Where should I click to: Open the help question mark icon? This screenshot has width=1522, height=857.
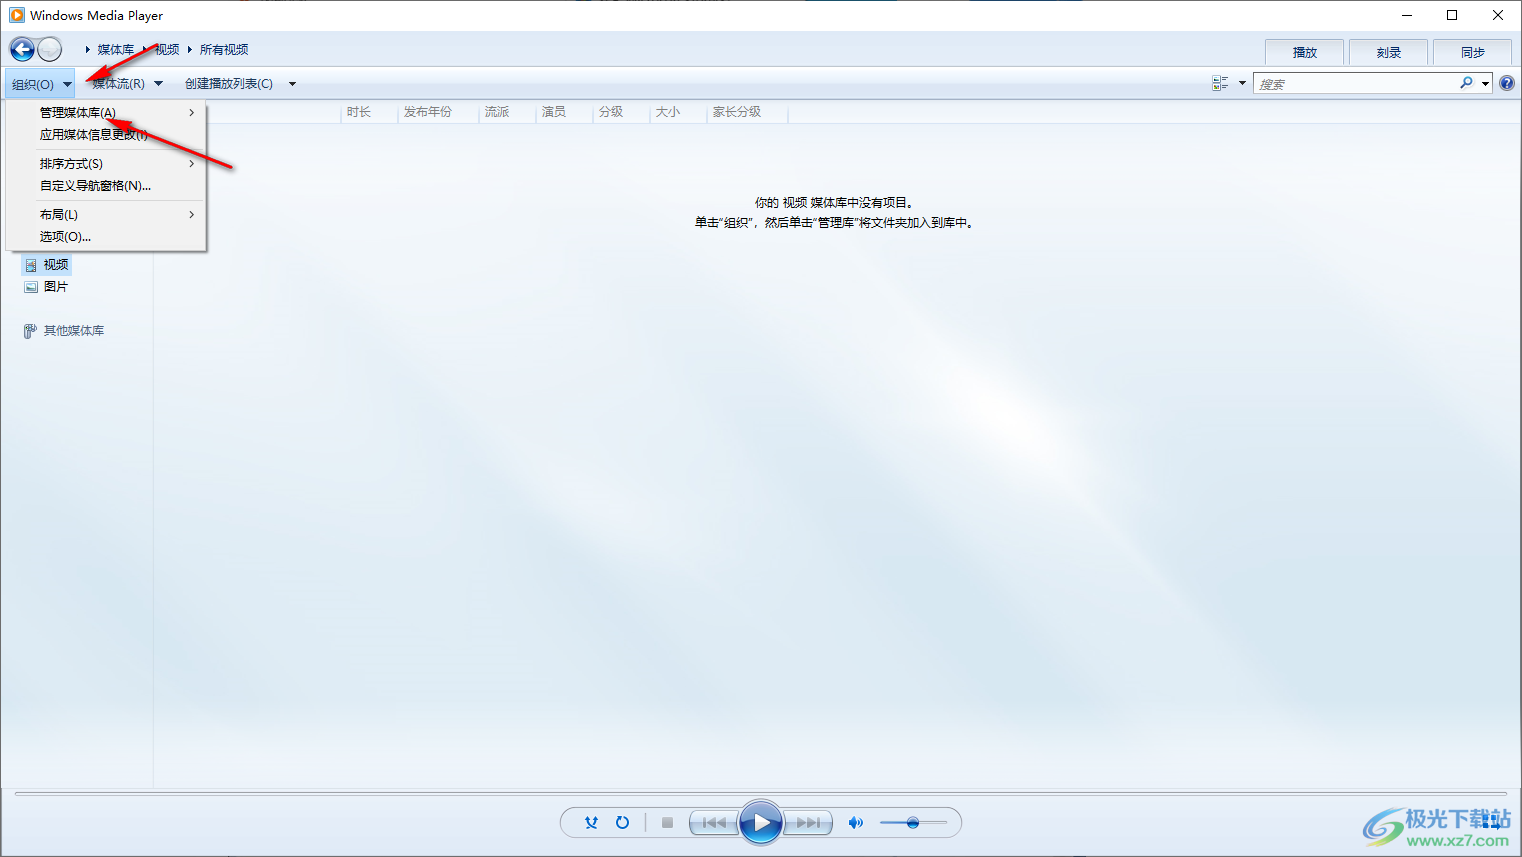point(1507,83)
